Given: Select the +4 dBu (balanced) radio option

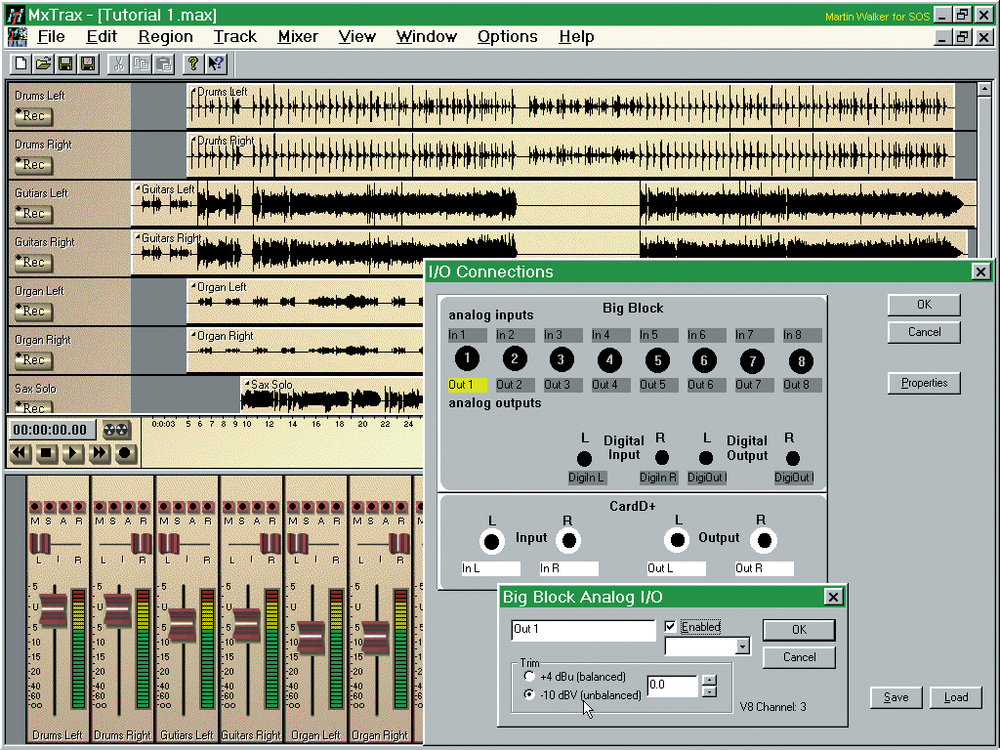Looking at the screenshot, I should (x=529, y=677).
